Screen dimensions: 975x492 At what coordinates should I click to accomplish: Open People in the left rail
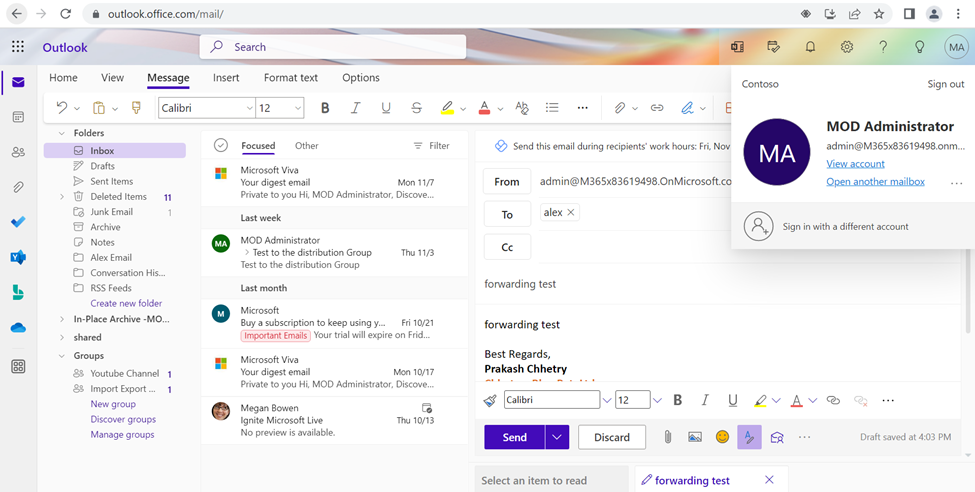[18, 152]
